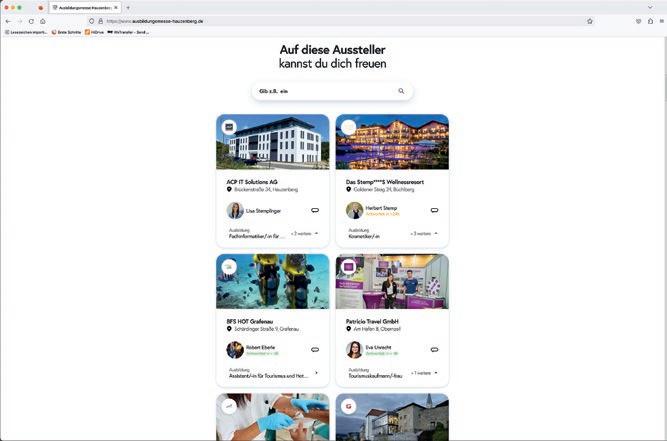This screenshot has height=441, width=667.
Task: Select the Ausbildungsmesse Hauzenberg browser tab
Action: pos(85,8)
